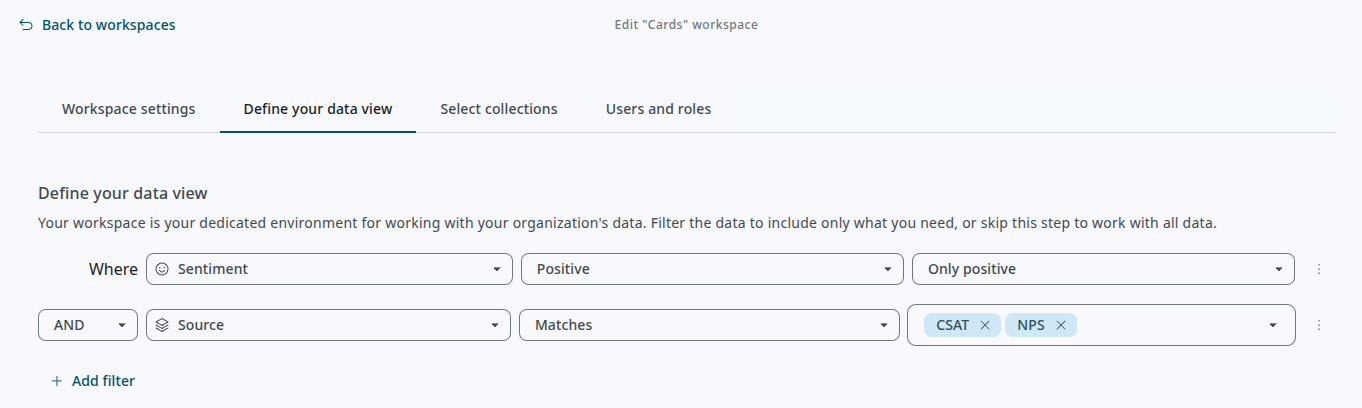This screenshot has height=408, width=1362.
Task: Switch to Workspace settings tab
Action: tap(128, 109)
